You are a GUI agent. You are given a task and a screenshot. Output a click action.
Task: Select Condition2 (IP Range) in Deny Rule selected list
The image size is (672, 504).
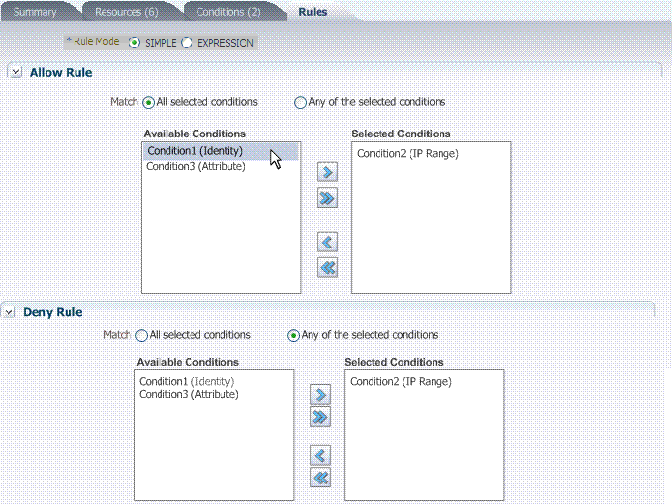(x=401, y=381)
